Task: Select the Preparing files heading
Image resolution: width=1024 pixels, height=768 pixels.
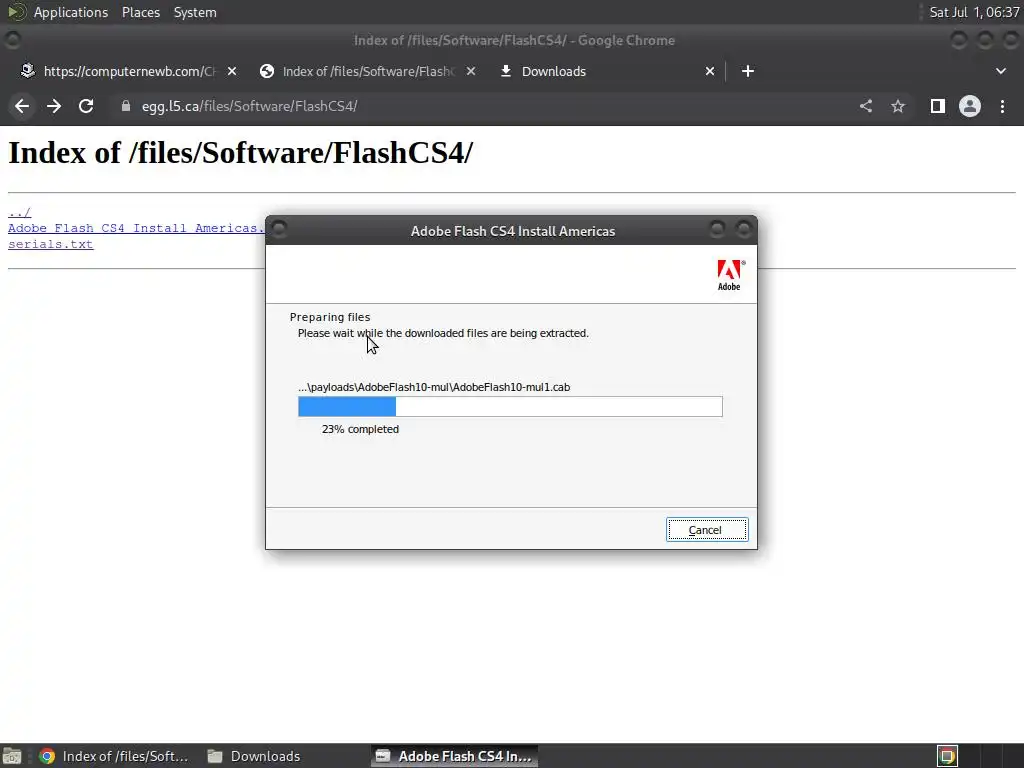Action: coord(330,317)
